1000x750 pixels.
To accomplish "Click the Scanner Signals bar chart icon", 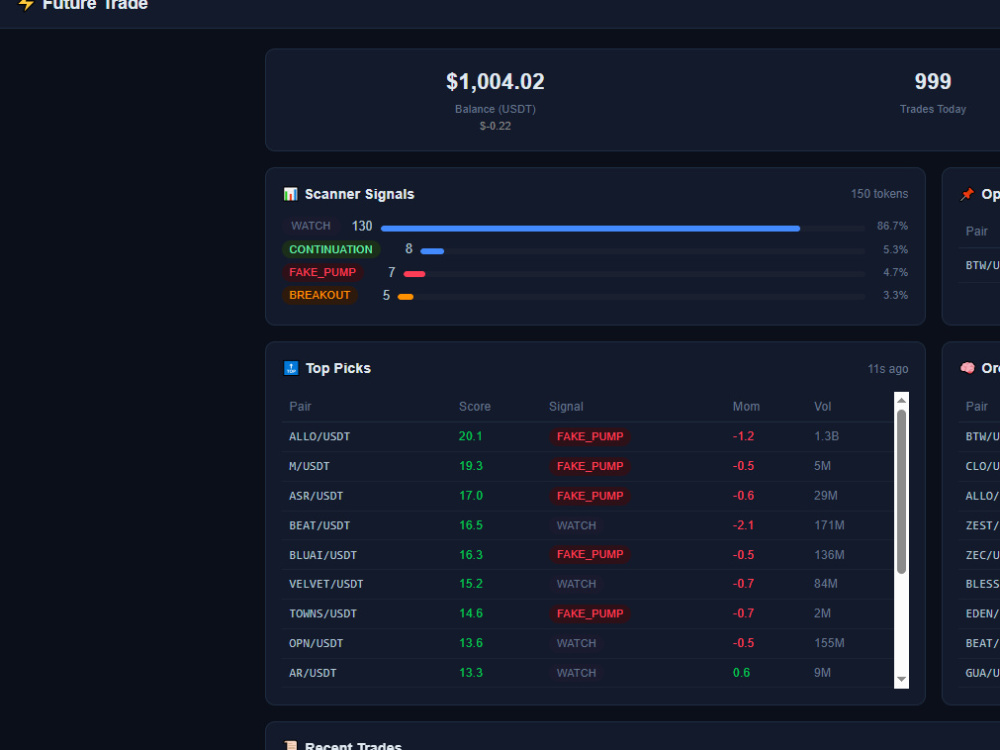I will (290, 194).
